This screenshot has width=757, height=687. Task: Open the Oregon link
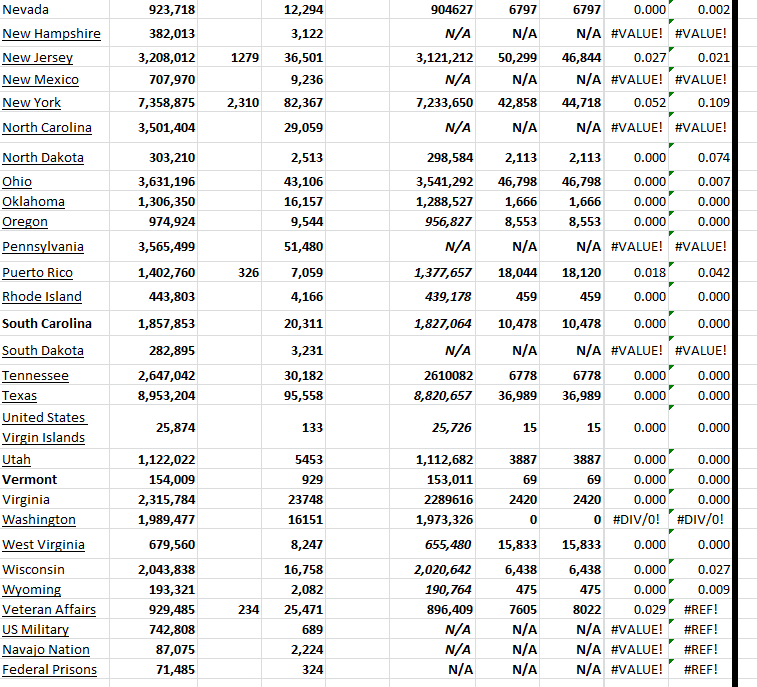(25, 222)
